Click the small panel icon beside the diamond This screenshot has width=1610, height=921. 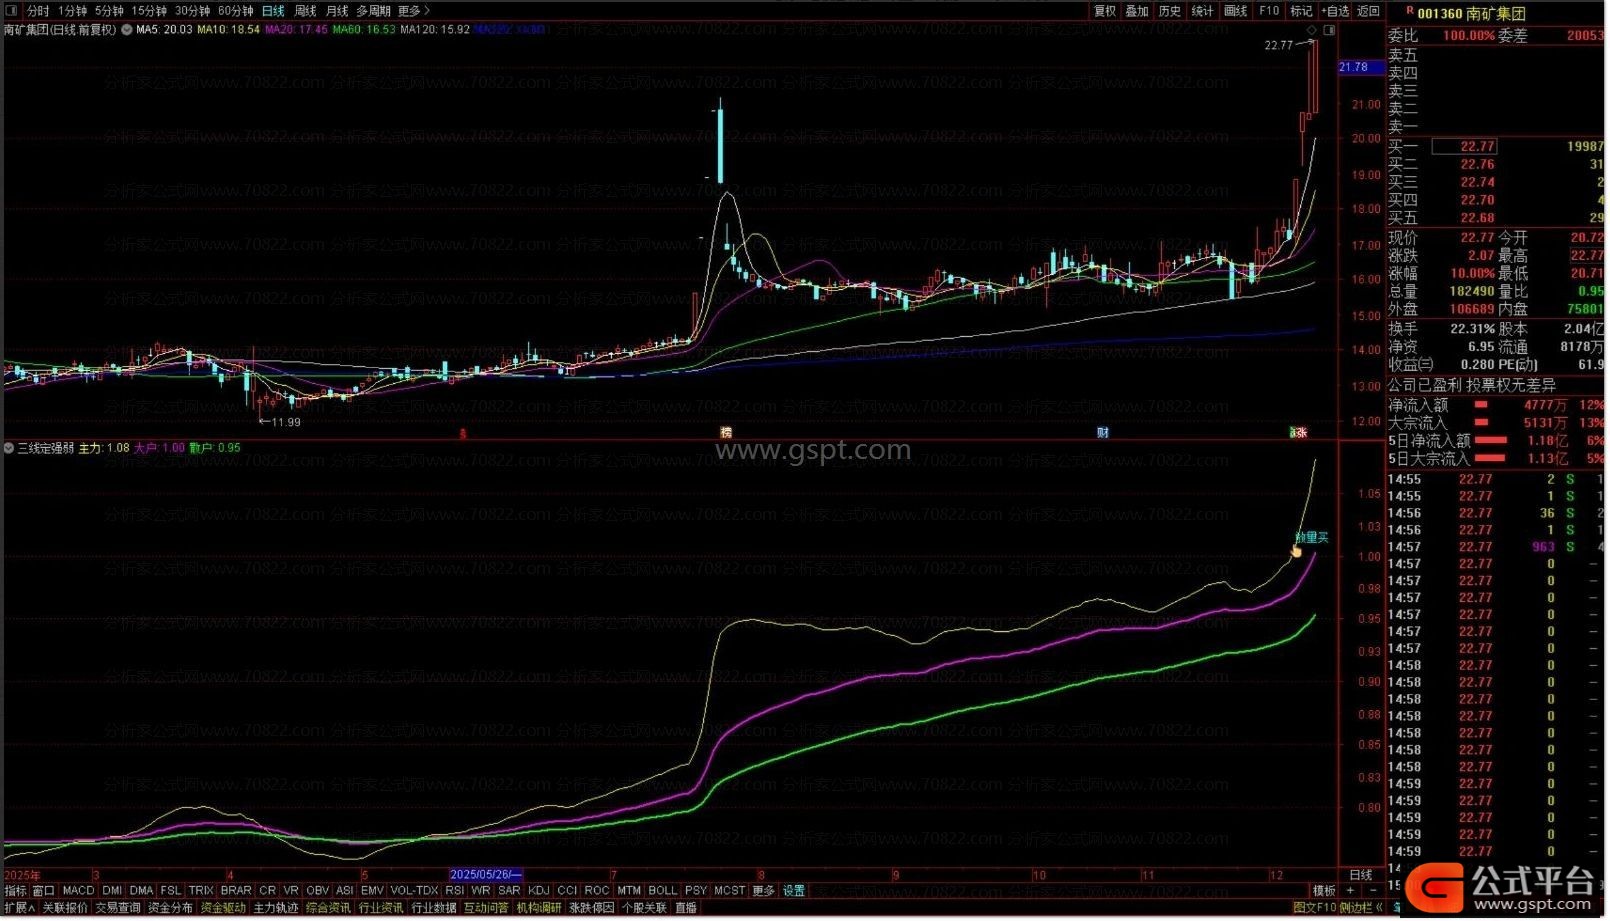point(1329,31)
